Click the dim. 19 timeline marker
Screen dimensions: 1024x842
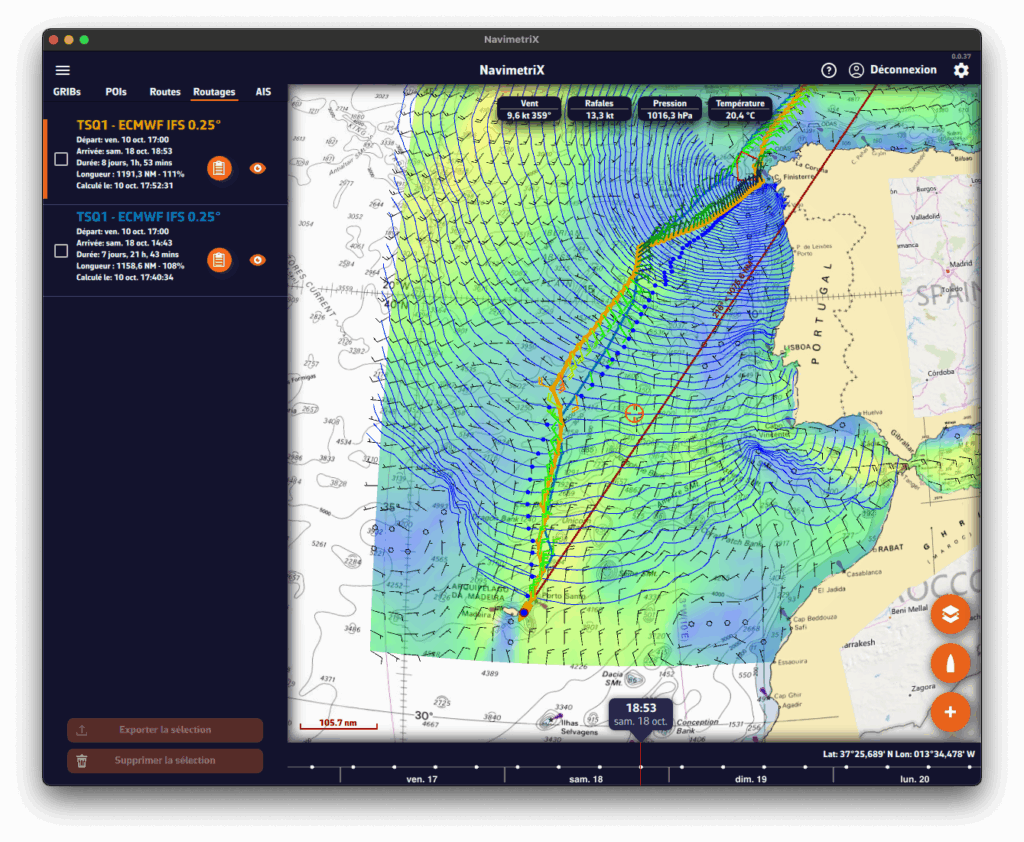point(749,778)
